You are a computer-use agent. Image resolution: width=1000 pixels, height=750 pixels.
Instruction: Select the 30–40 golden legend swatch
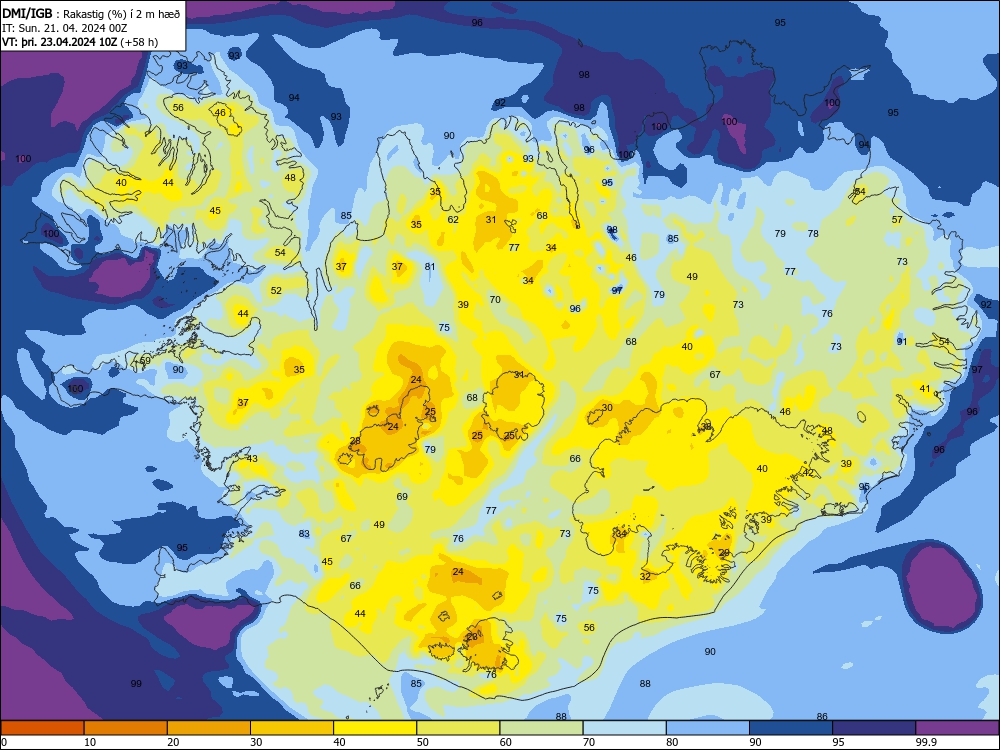292,728
